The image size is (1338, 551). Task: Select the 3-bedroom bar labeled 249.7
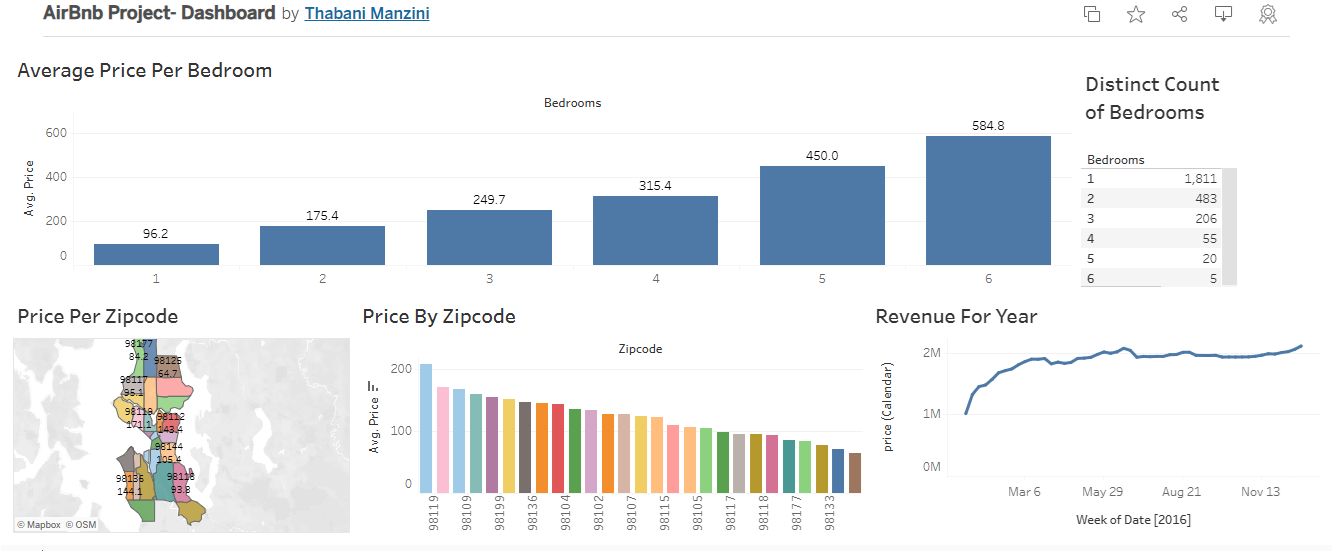(489, 237)
